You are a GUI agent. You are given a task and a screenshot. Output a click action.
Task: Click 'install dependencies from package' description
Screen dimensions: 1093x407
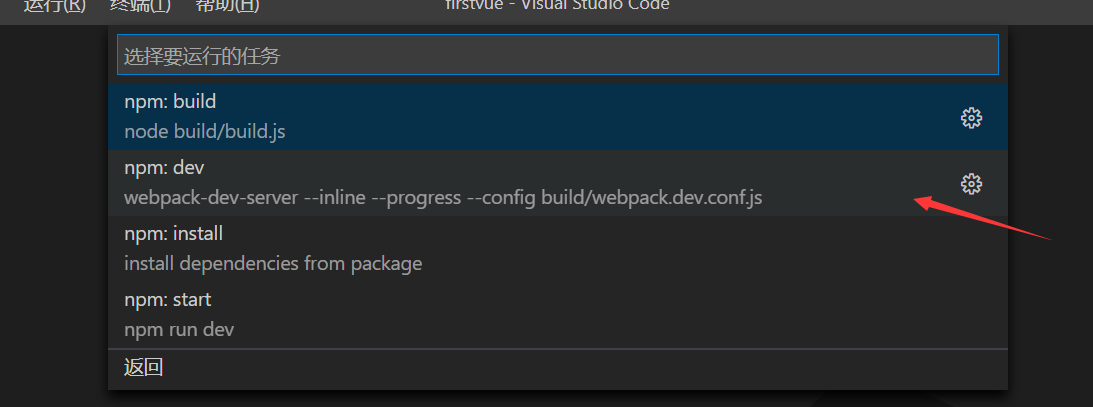coord(273,264)
